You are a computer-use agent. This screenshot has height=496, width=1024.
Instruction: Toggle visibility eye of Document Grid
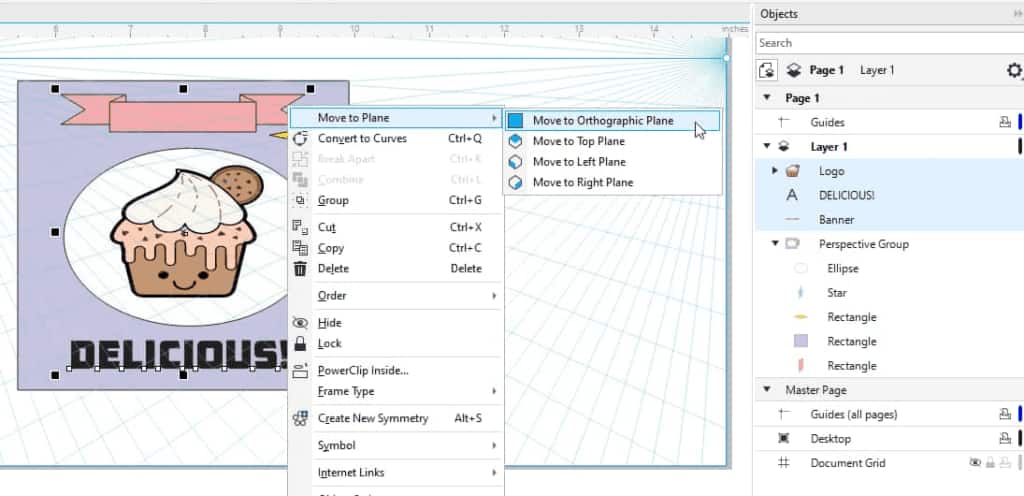click(x=974, y=463)
